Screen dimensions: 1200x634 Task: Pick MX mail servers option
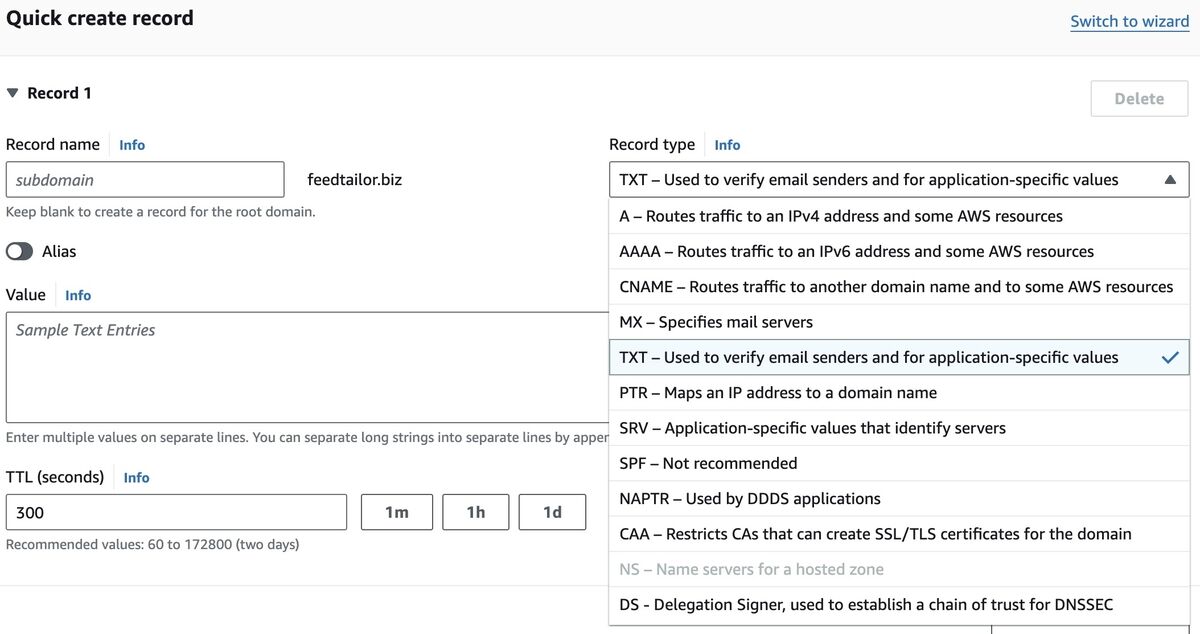coord(899,322)
